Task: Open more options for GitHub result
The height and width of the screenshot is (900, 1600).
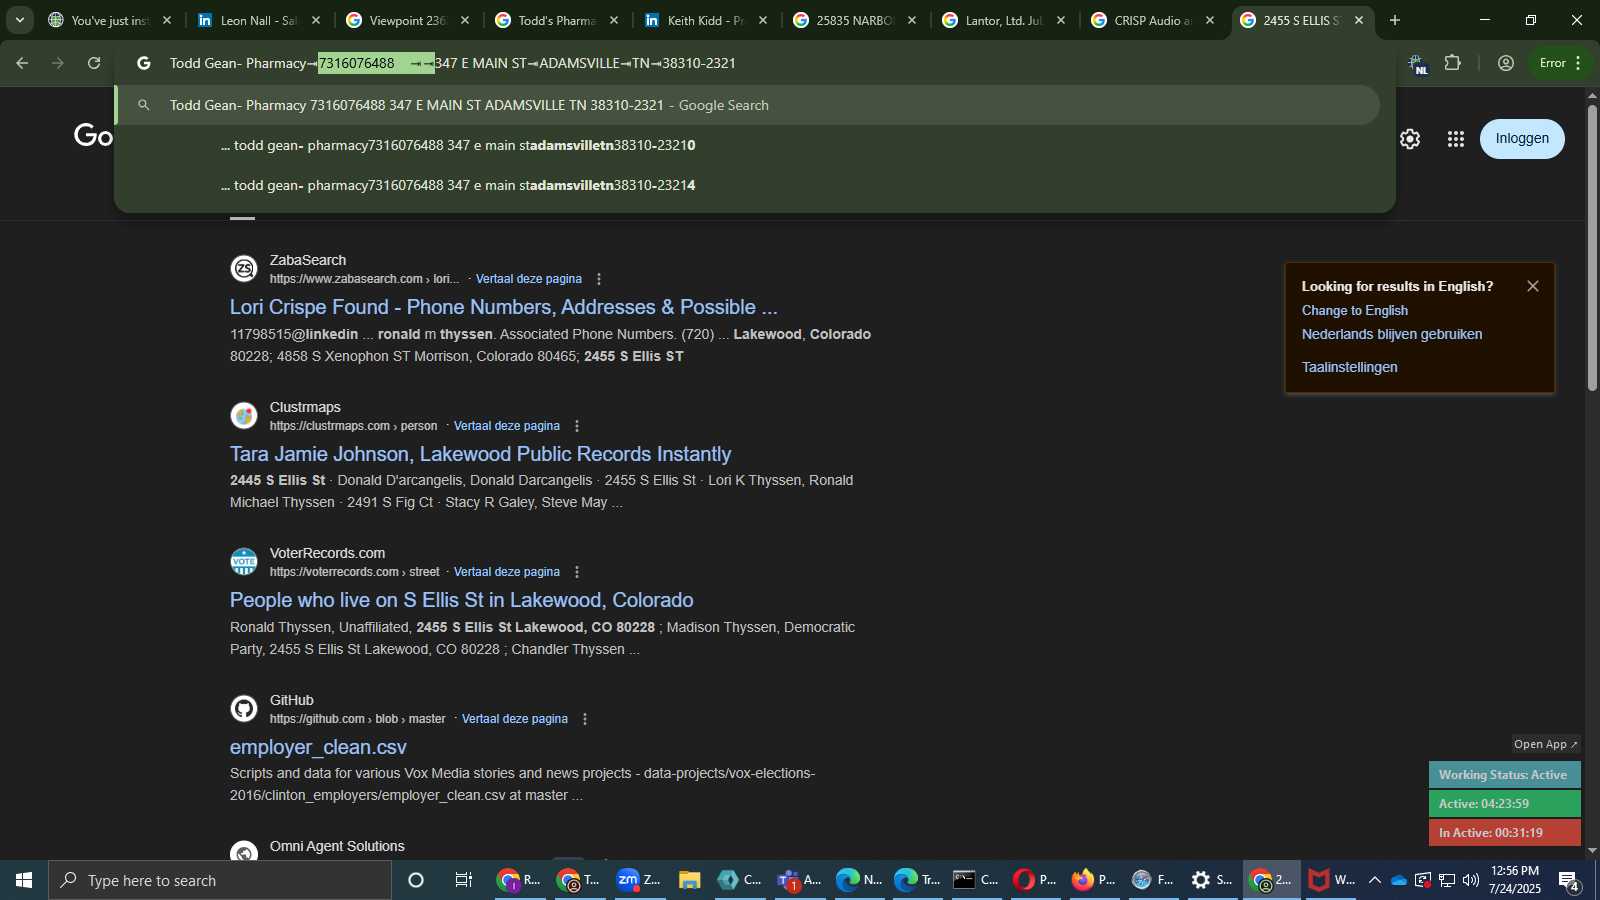Action: tap(585, 719)
